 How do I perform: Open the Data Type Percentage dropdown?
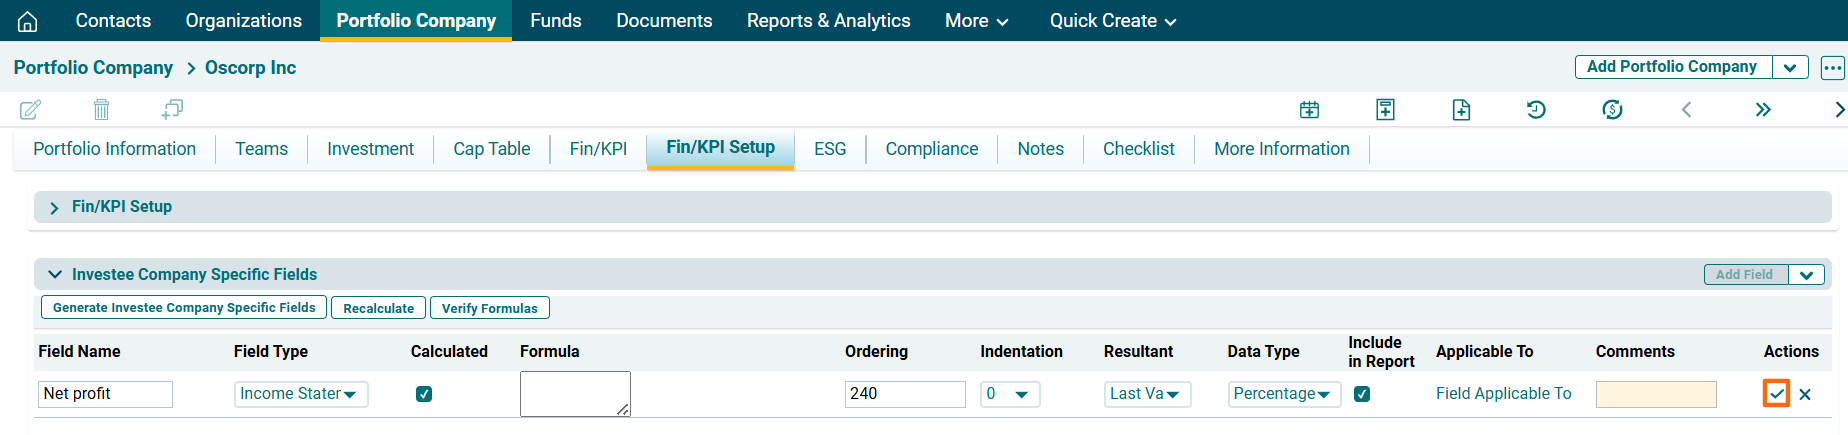pyautogui.click(x=1283, y=394)
